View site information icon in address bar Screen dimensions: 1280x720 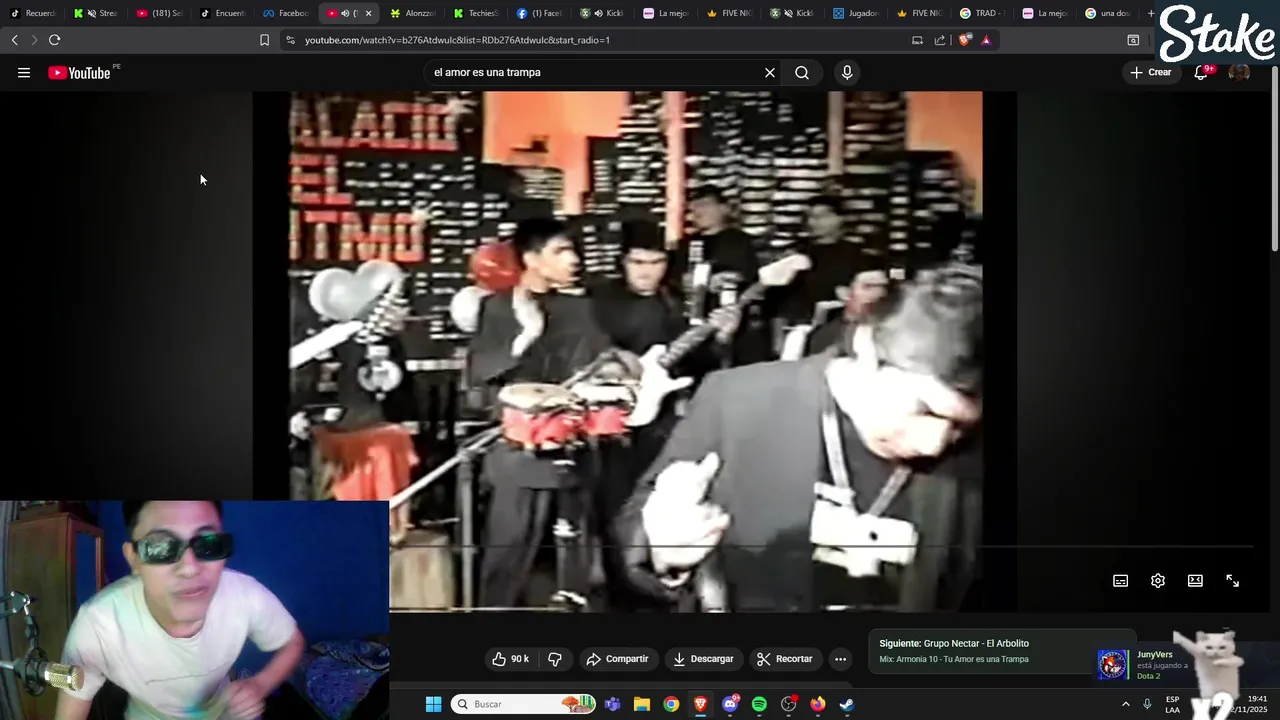coord(290,40)
